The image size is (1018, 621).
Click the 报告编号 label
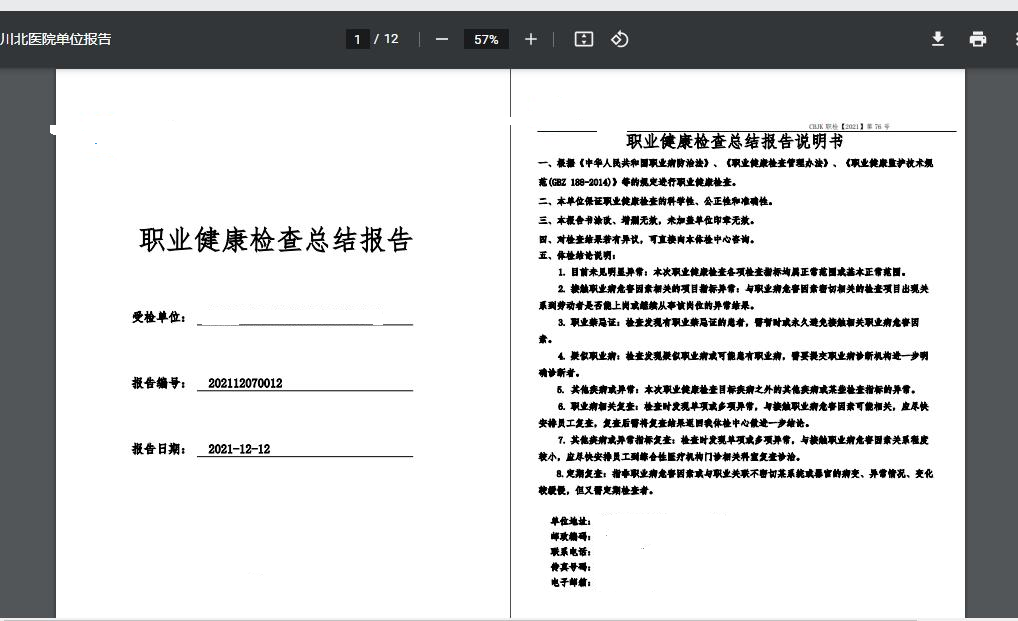pyautogui.click(x=159, y=383)
